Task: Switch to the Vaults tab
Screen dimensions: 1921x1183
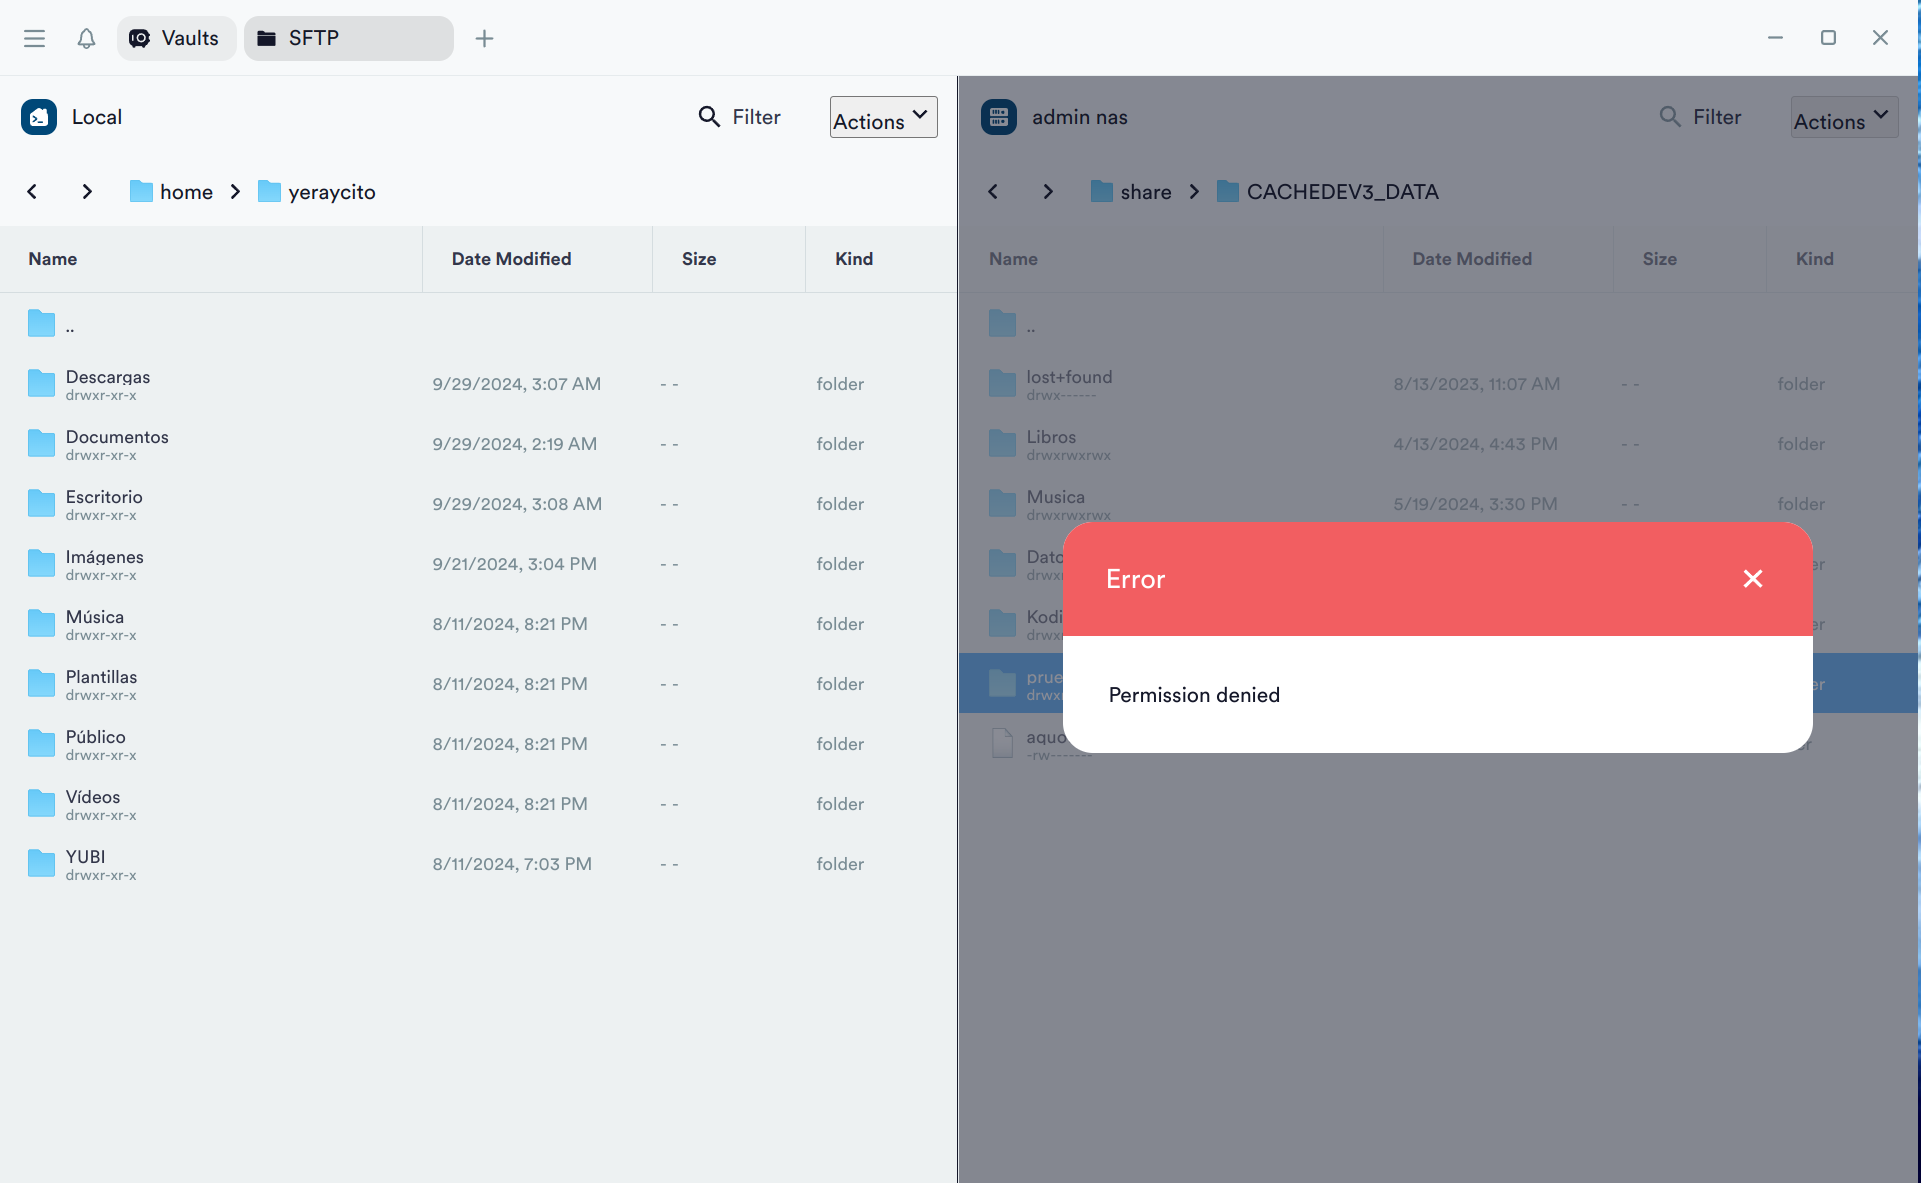Action: (176, 38)
